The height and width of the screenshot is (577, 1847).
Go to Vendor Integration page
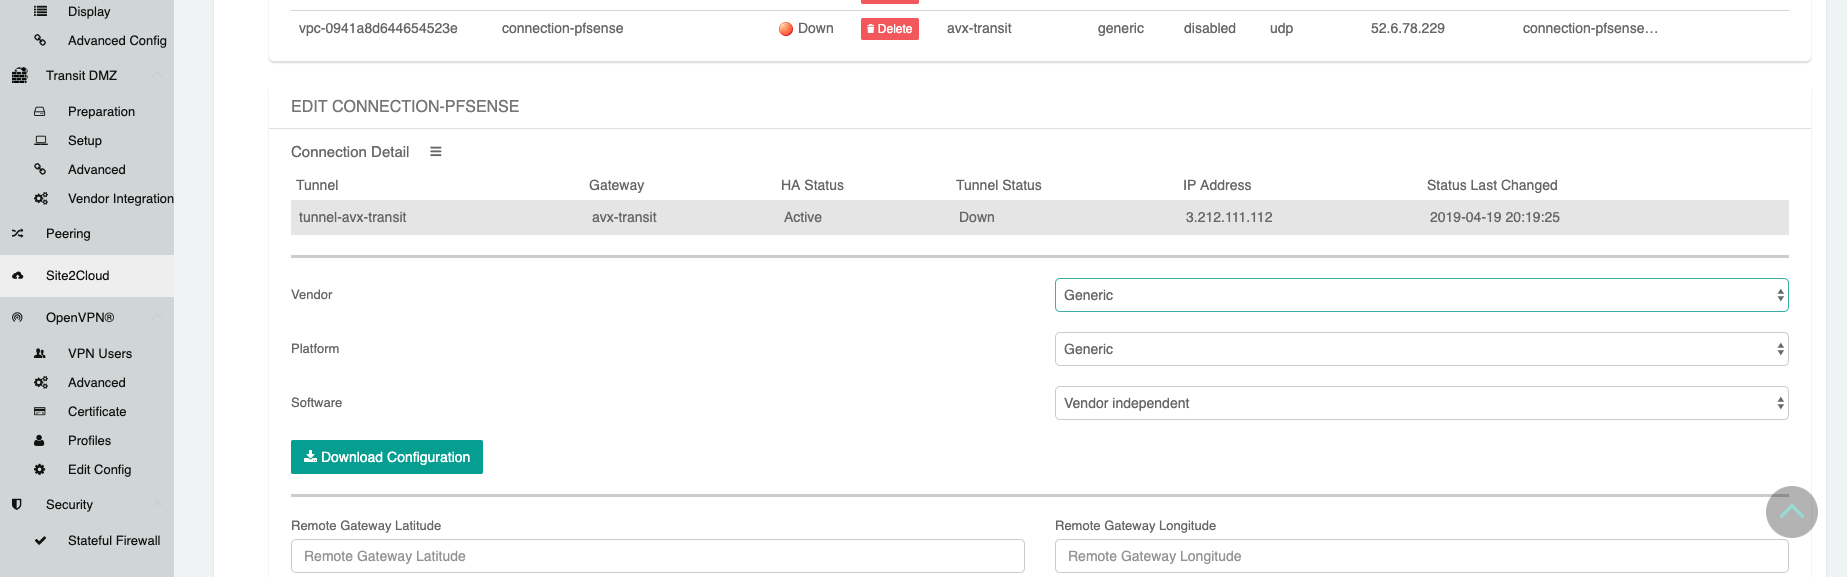[x=120, y=199]
